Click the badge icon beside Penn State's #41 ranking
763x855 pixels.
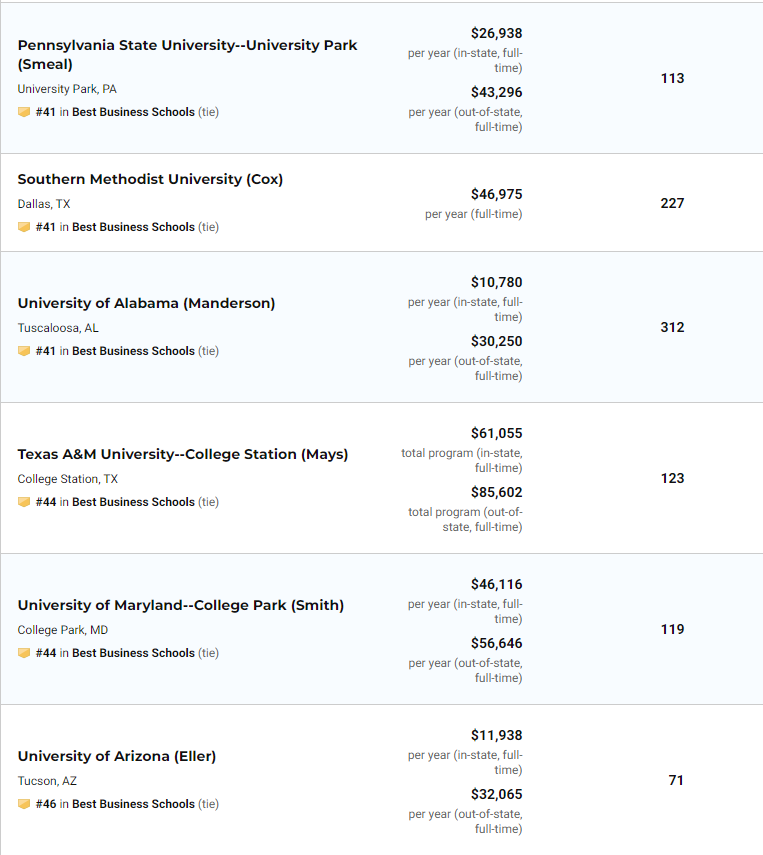tap(24, 112)
